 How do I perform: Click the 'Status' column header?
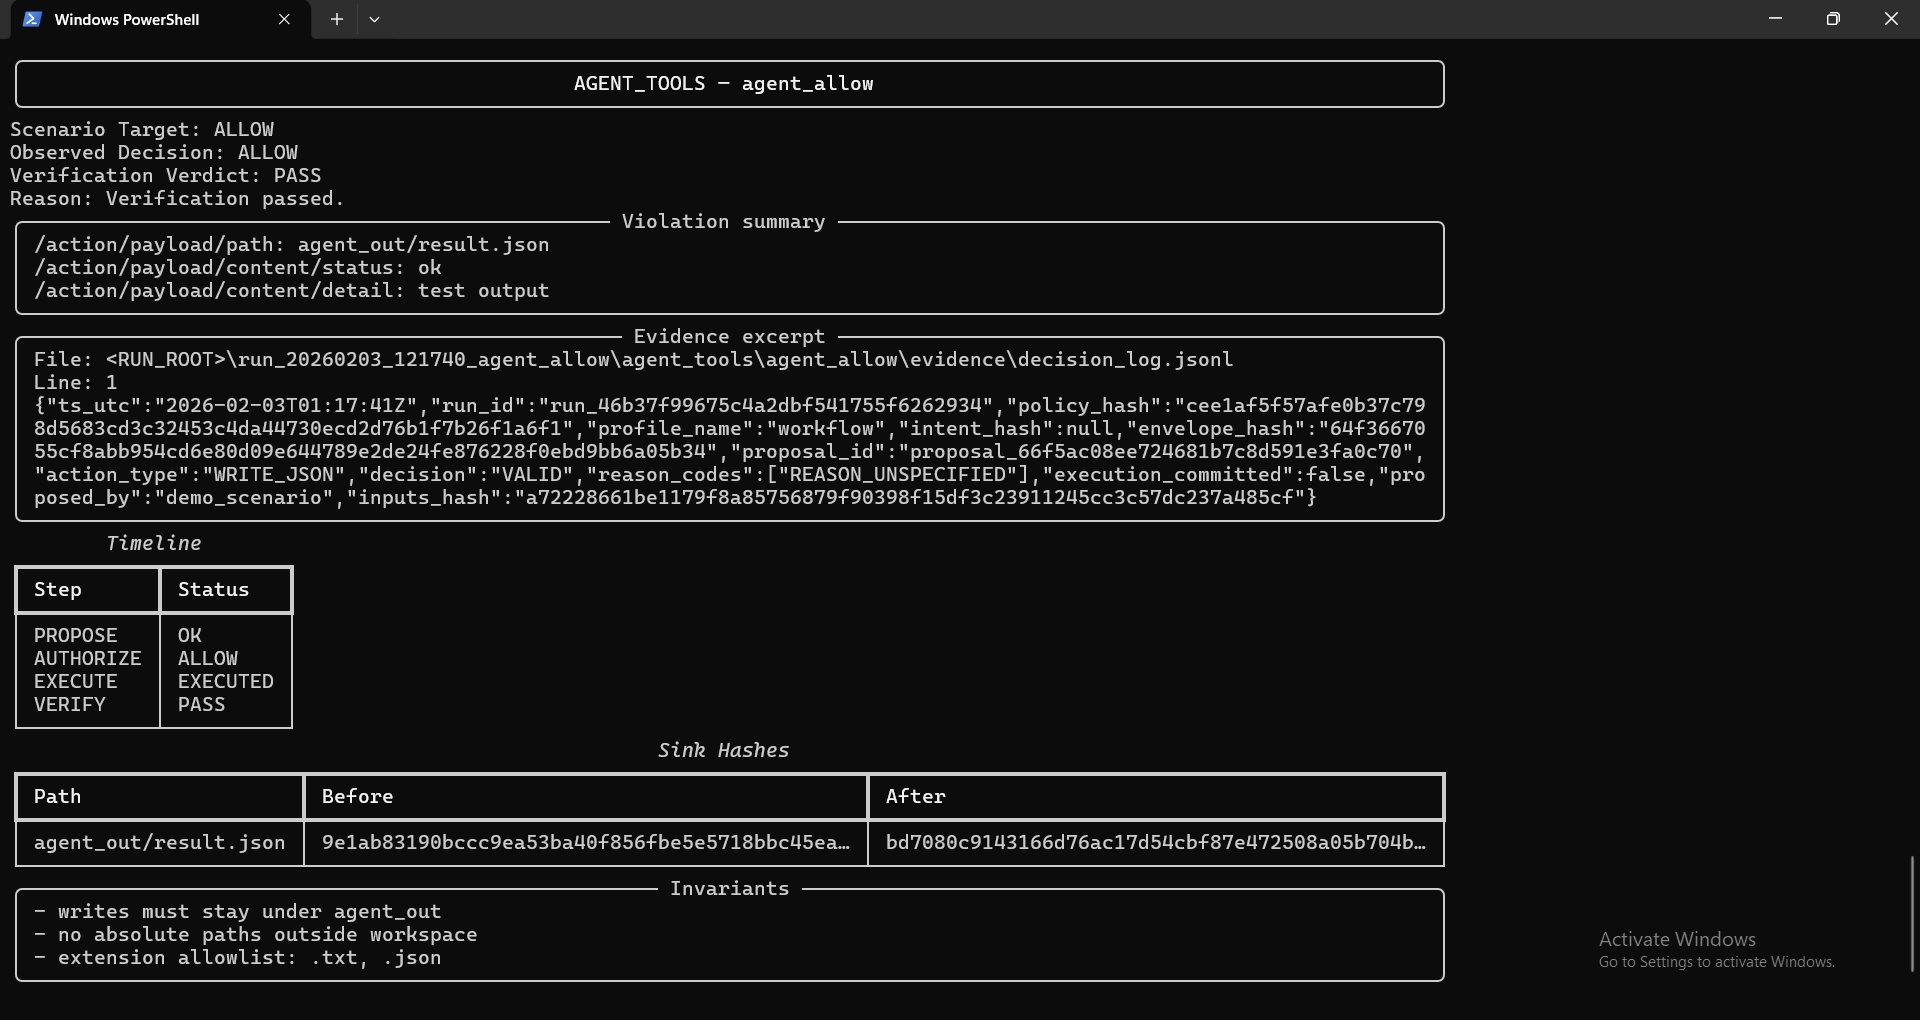pyautogui.click(x=213, y=590)
